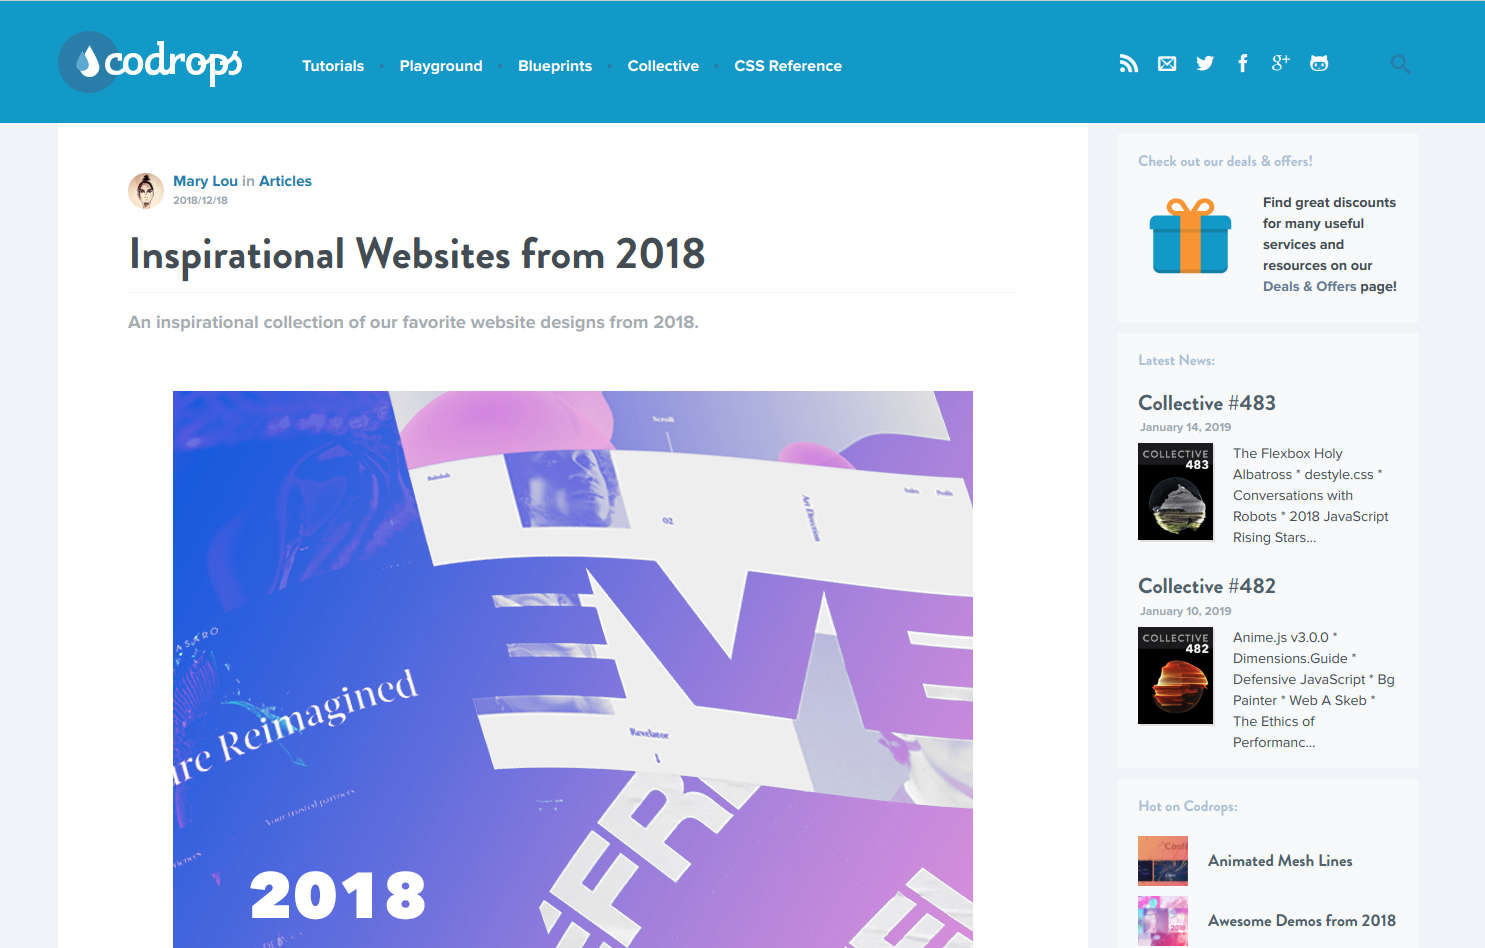The width and height of the screenshot is (1485, 948).
Task: Open the GitHub cat icon
Action: point(1319,64)
